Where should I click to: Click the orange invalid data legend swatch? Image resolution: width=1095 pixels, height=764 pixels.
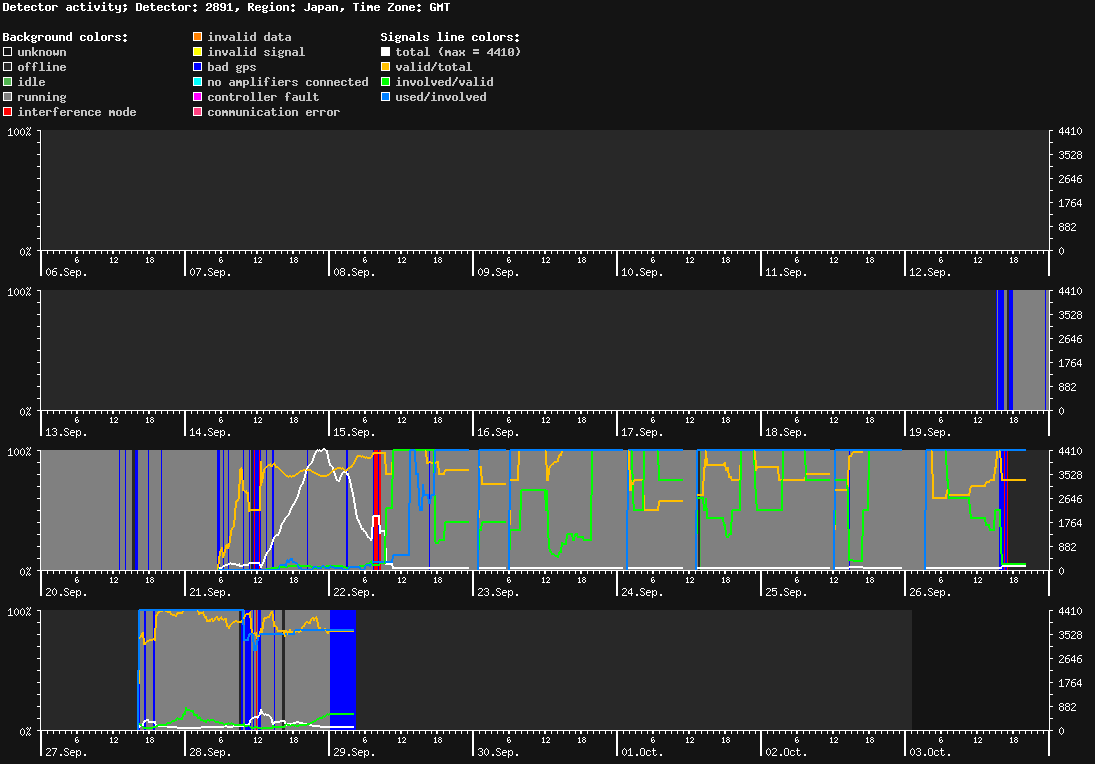[x=198, y=37]
